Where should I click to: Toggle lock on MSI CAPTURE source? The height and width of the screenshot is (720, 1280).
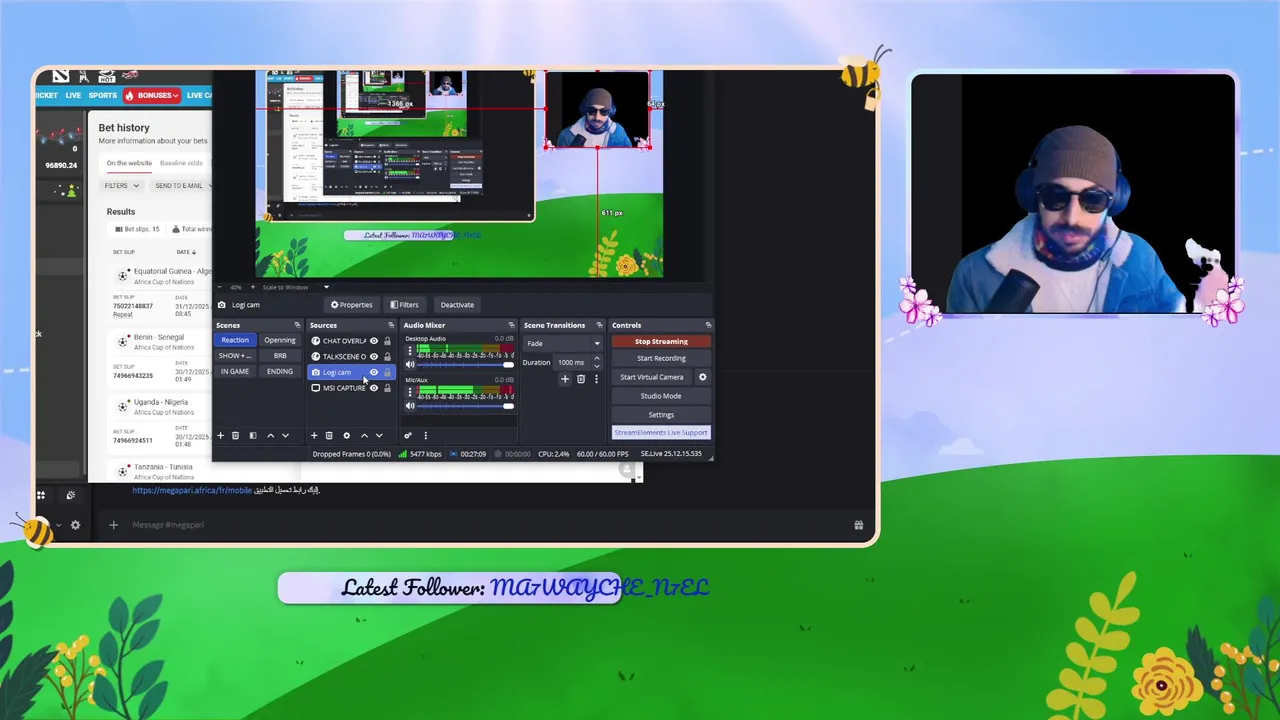[x=387, y=388]
